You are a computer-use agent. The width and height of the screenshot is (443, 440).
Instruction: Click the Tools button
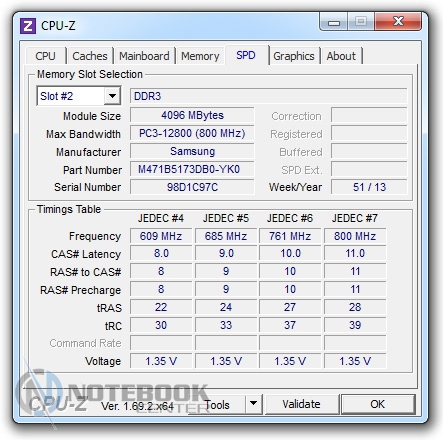click(217, 405)
